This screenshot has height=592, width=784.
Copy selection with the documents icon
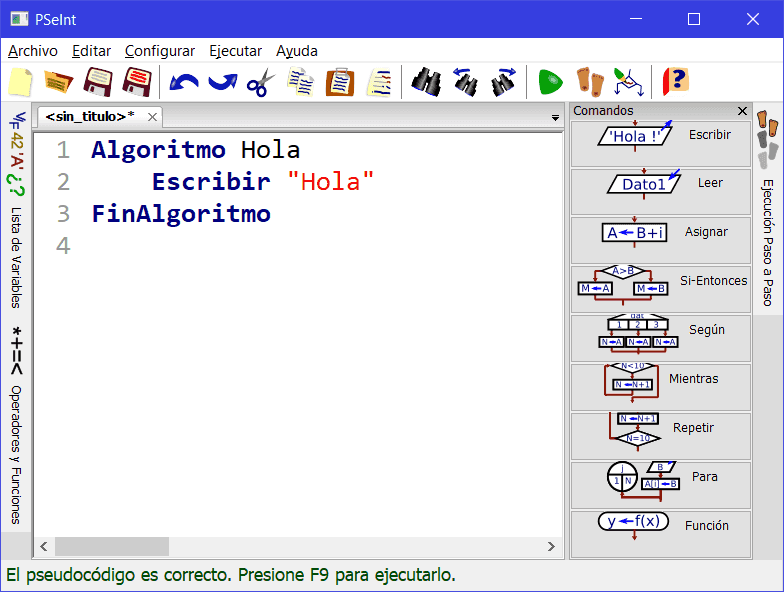(300, 82)
